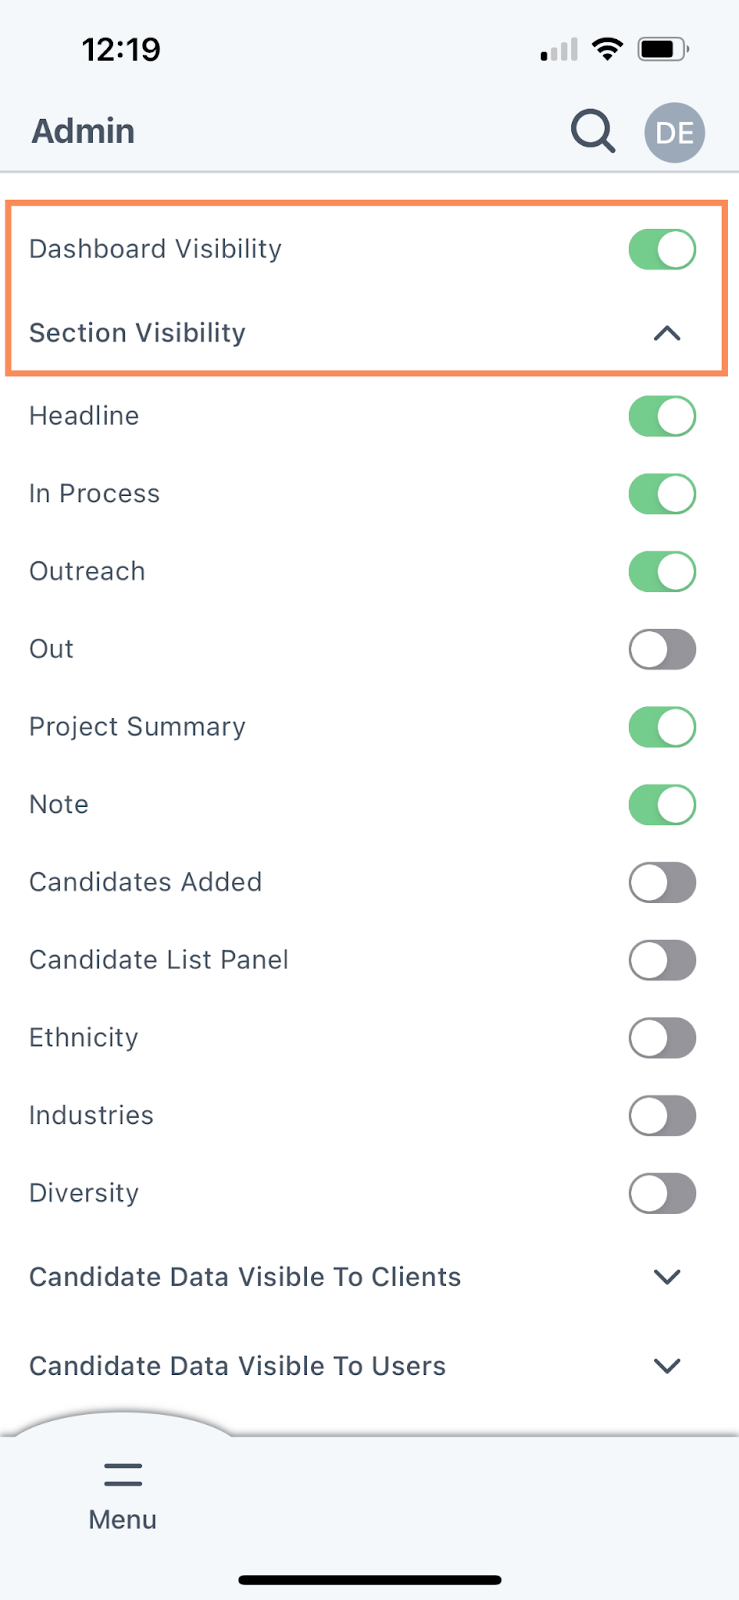Tap the DE profile avatar
The height and width of the screenshot is (1600, 739).
point(674,132)
